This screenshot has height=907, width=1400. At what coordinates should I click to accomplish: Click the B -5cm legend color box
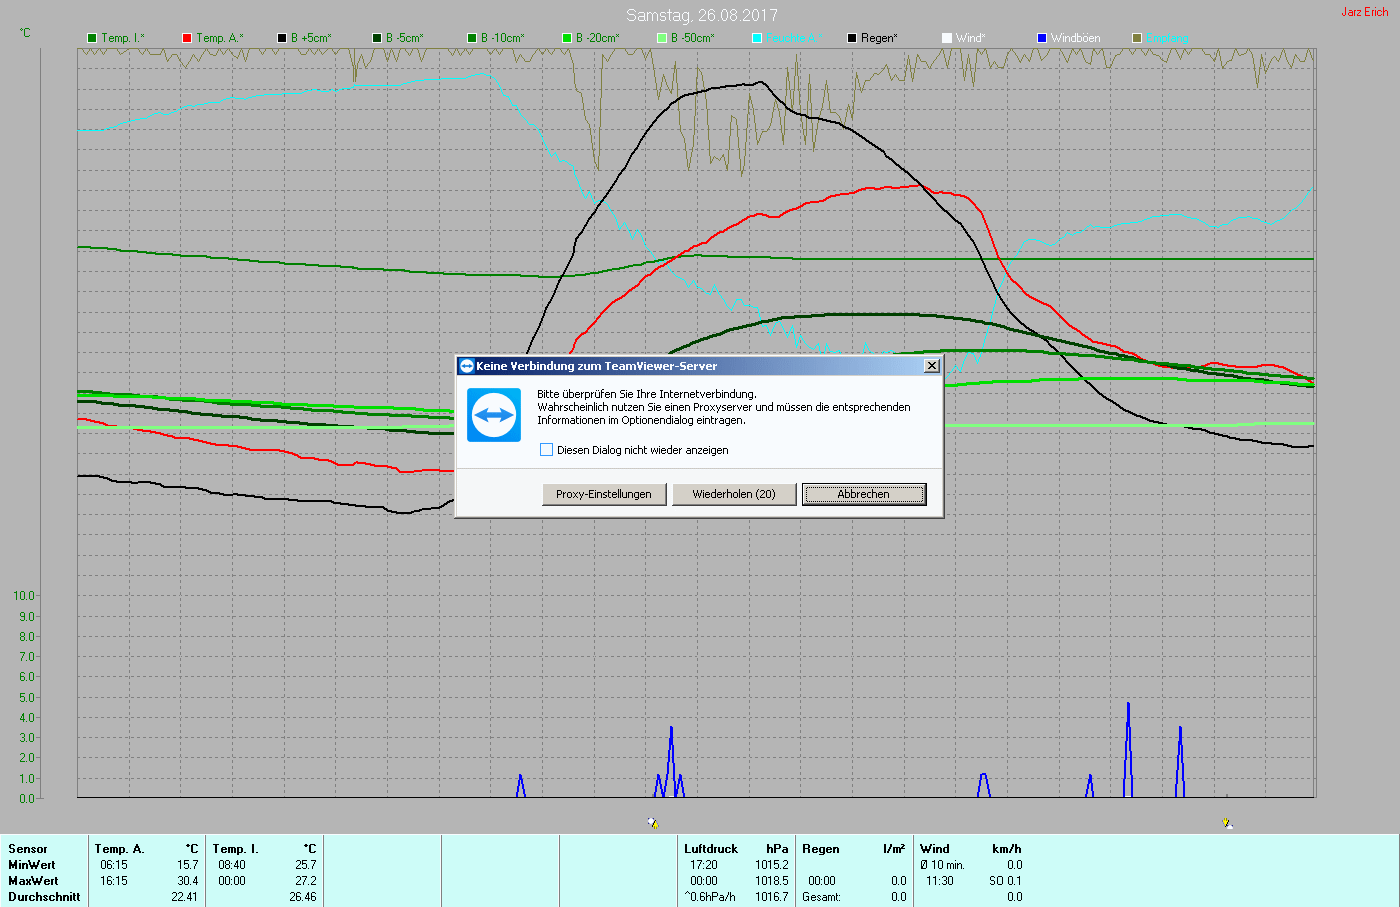(x=377, y=38)
